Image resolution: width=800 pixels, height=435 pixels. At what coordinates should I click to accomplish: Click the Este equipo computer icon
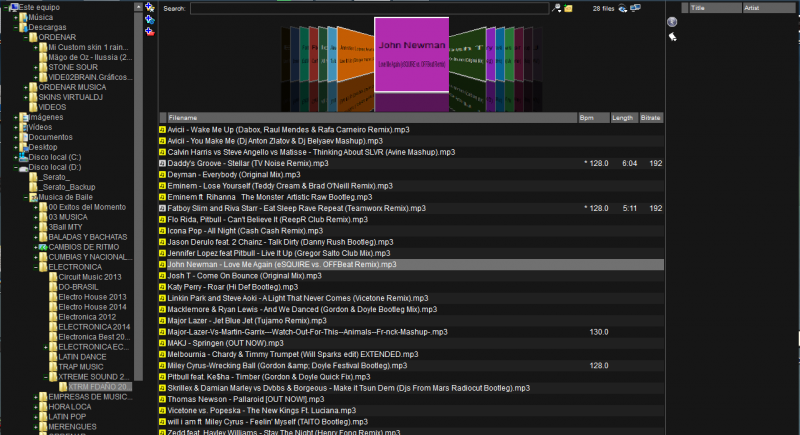point(14,7)
